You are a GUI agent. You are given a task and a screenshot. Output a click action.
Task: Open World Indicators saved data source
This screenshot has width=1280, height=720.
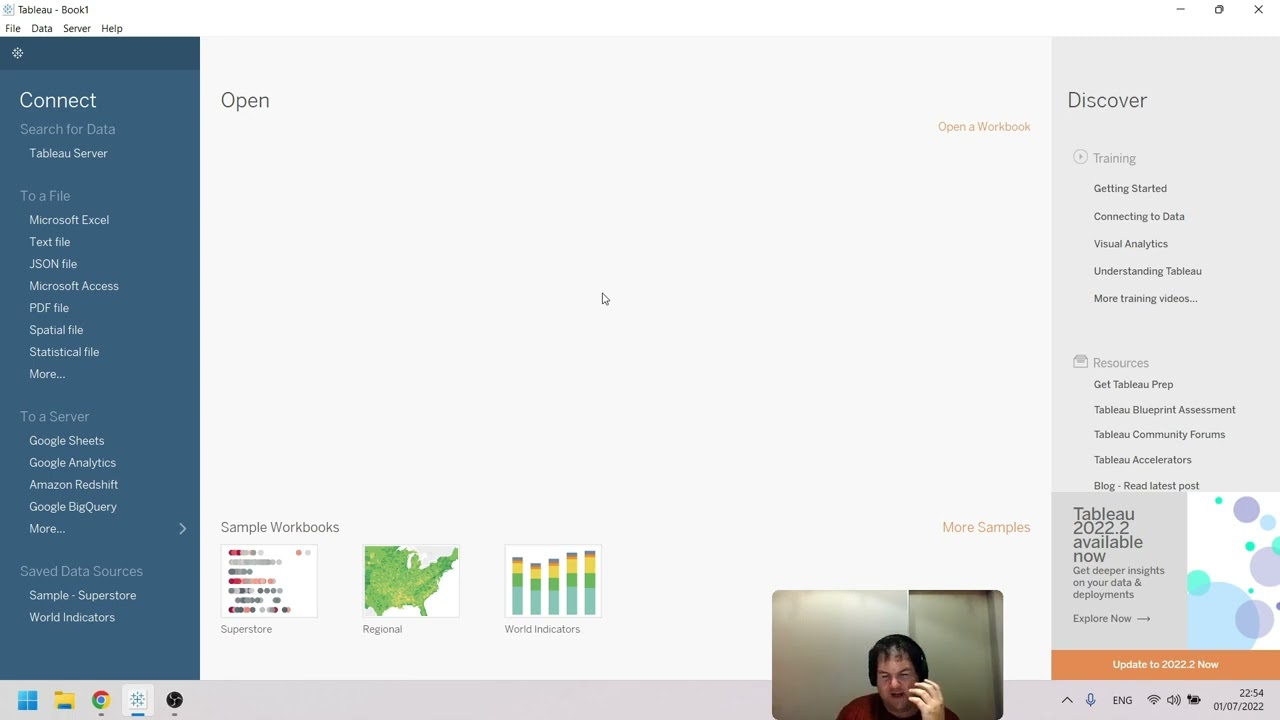point(72,617)
